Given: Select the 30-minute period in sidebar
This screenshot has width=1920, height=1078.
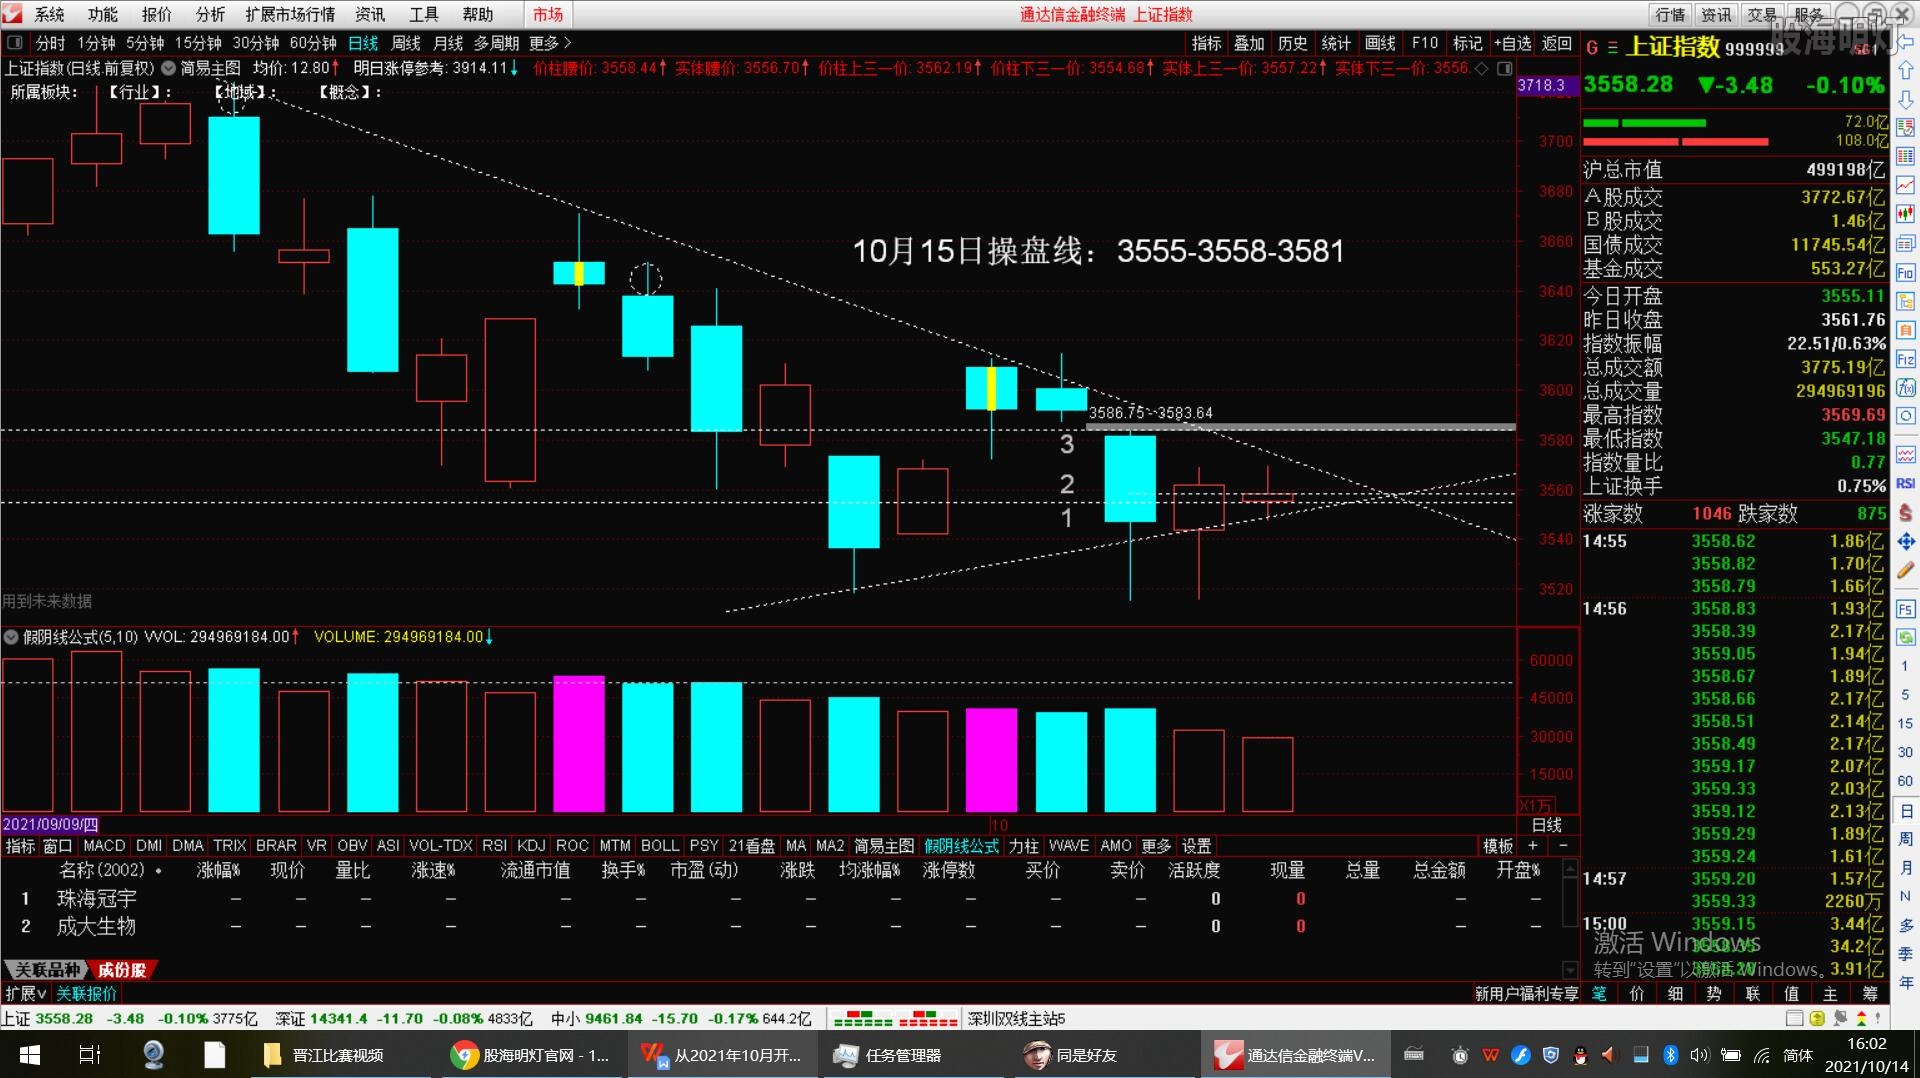Looking at the screenshot, I should pyautogui.click(x=1905, y=752).
